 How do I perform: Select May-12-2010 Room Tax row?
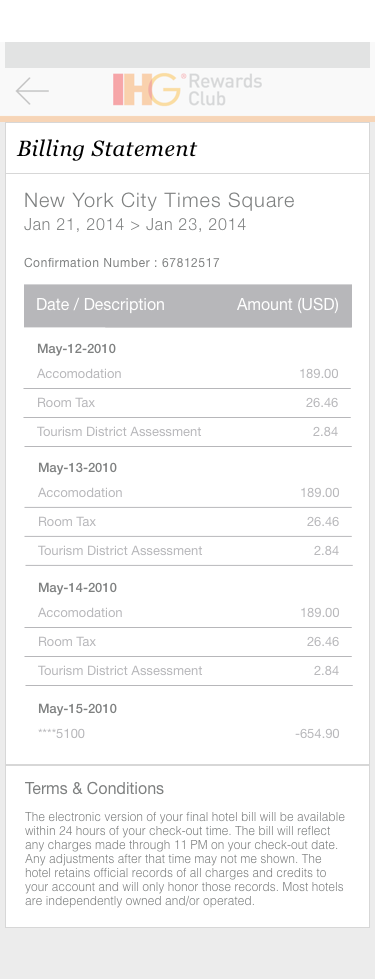pos(187,403)
